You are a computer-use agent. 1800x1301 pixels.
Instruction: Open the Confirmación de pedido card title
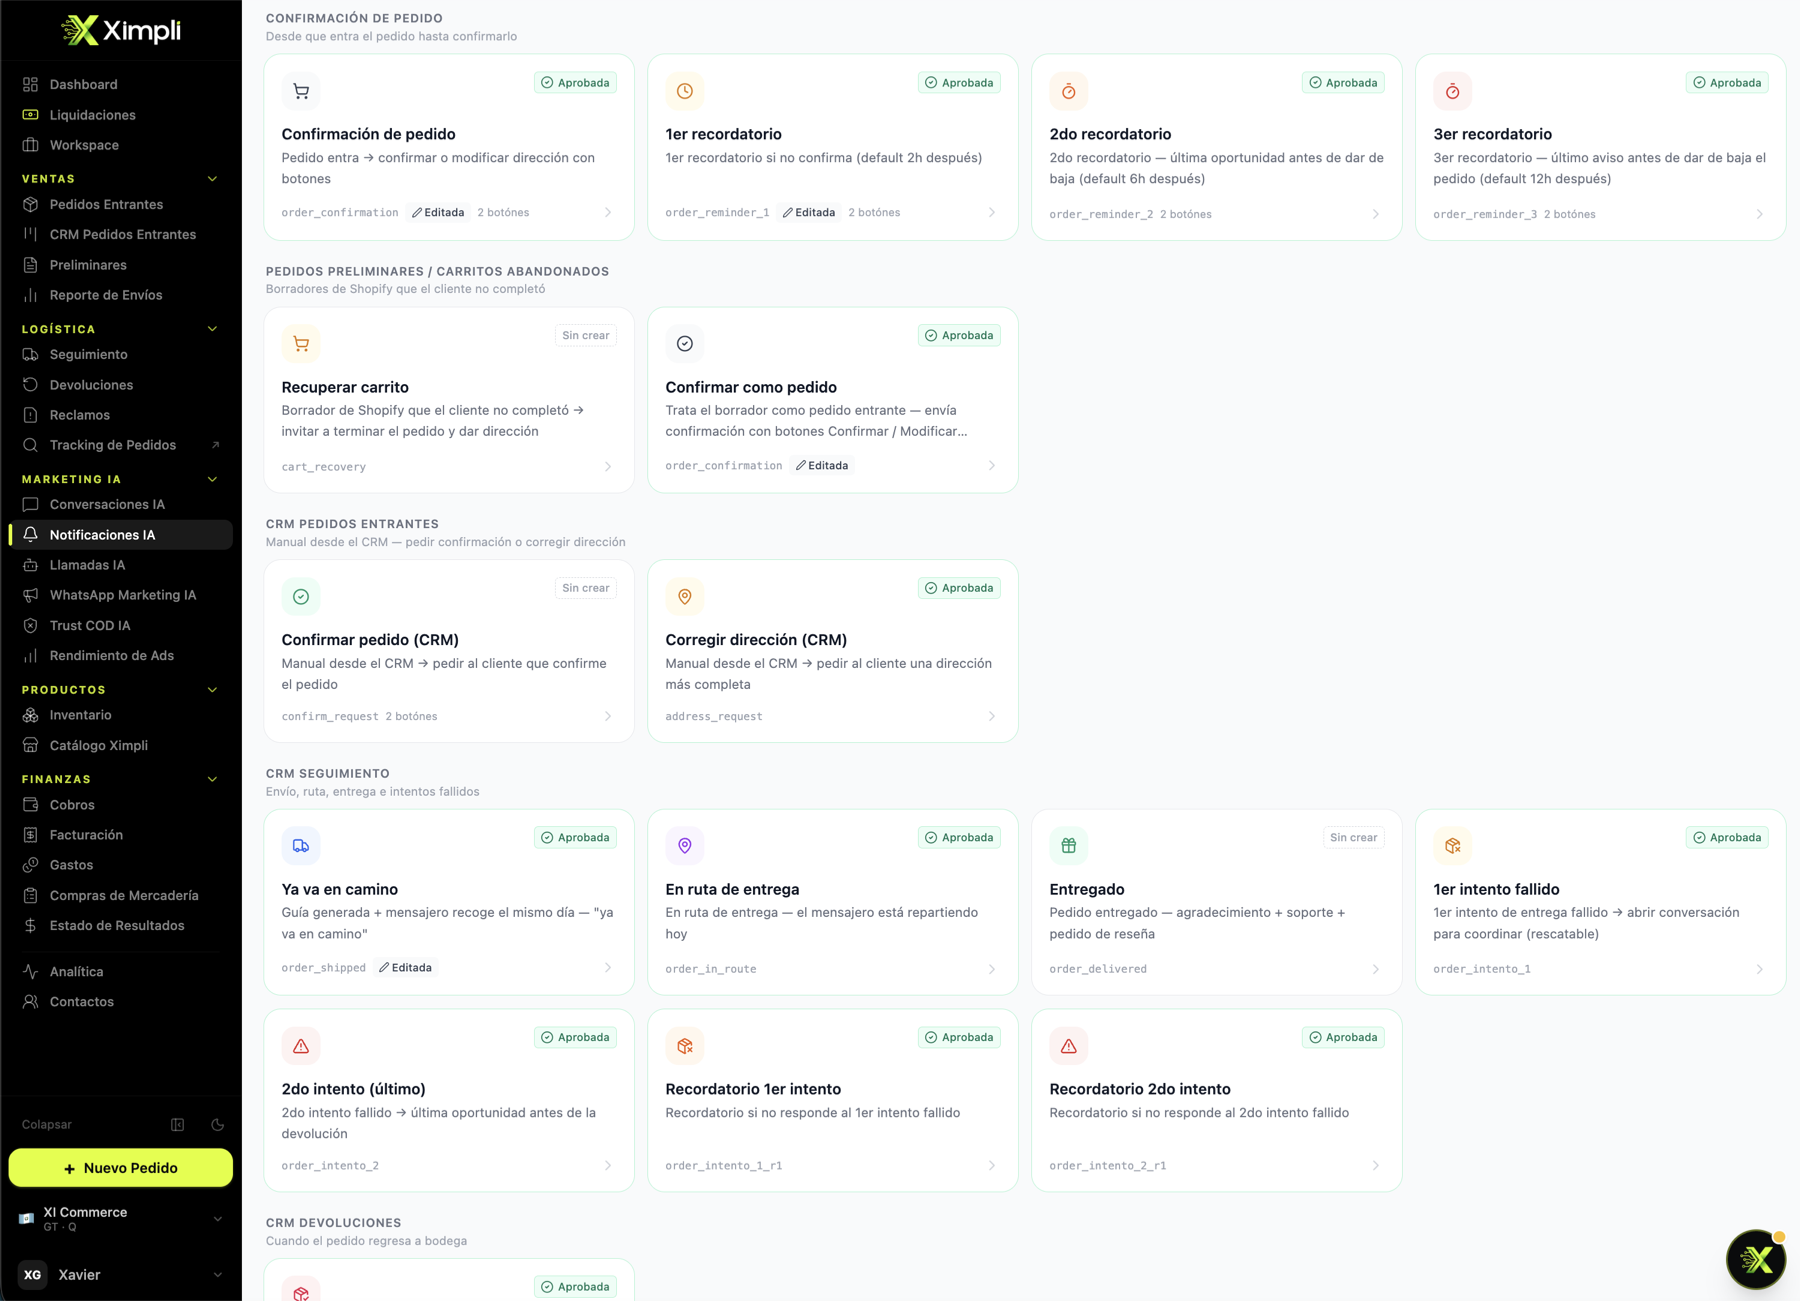tap(368, 134)
